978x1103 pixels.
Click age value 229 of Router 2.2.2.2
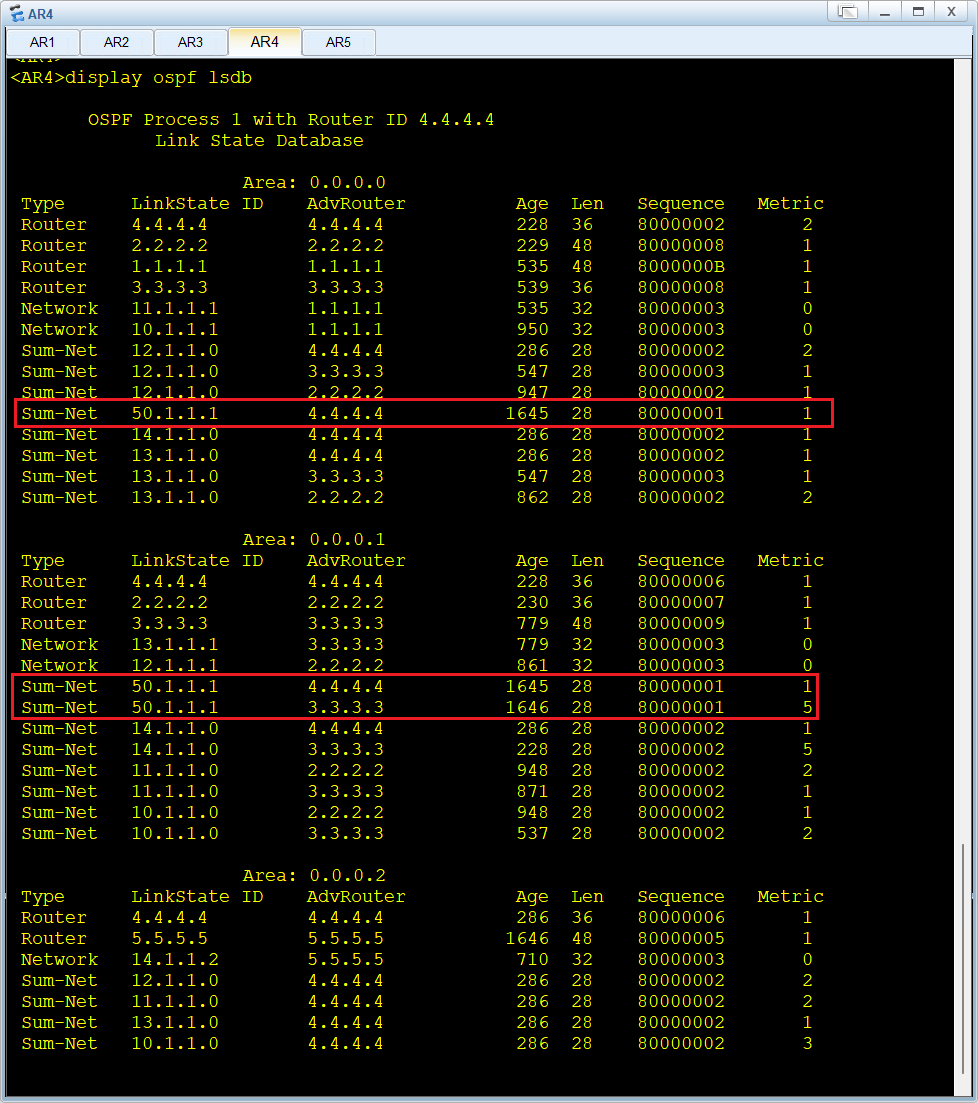click(532, 246)
